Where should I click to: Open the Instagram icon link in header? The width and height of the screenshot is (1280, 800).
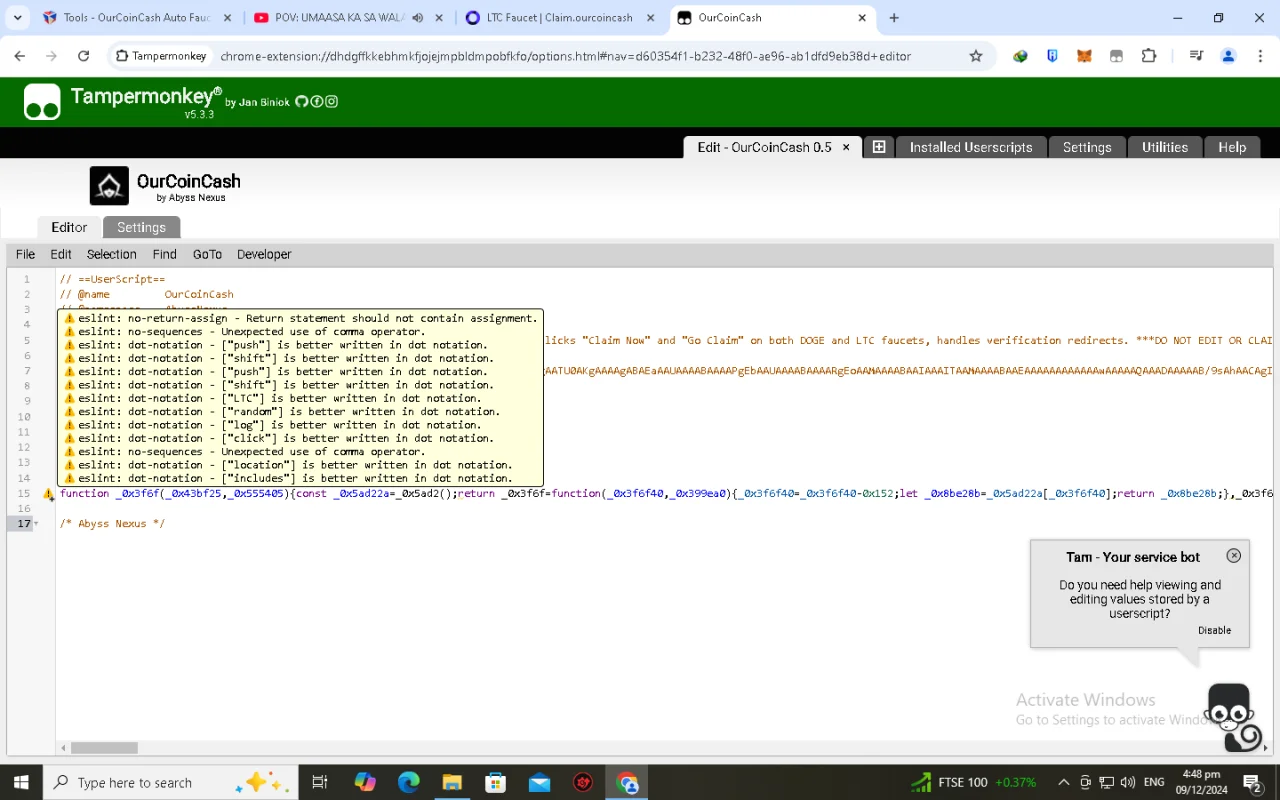[x=331, y=102]
